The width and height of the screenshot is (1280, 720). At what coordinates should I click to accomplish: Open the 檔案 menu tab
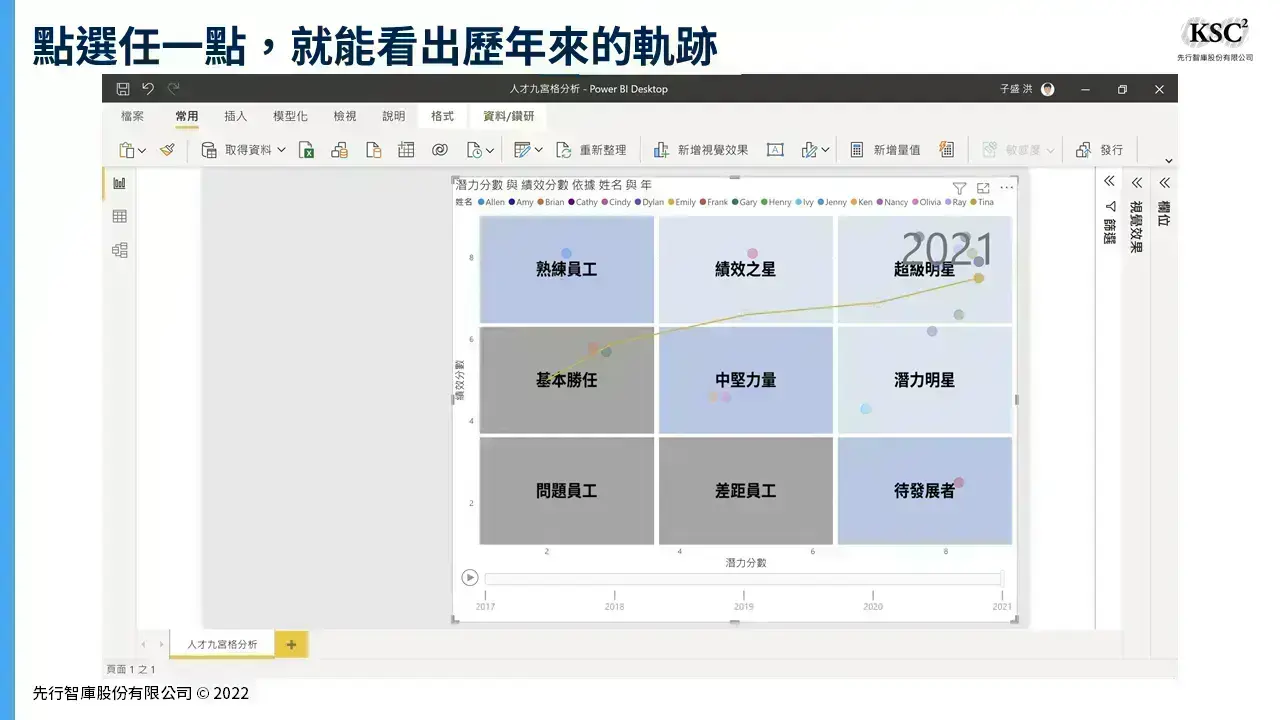coord(132,116)
